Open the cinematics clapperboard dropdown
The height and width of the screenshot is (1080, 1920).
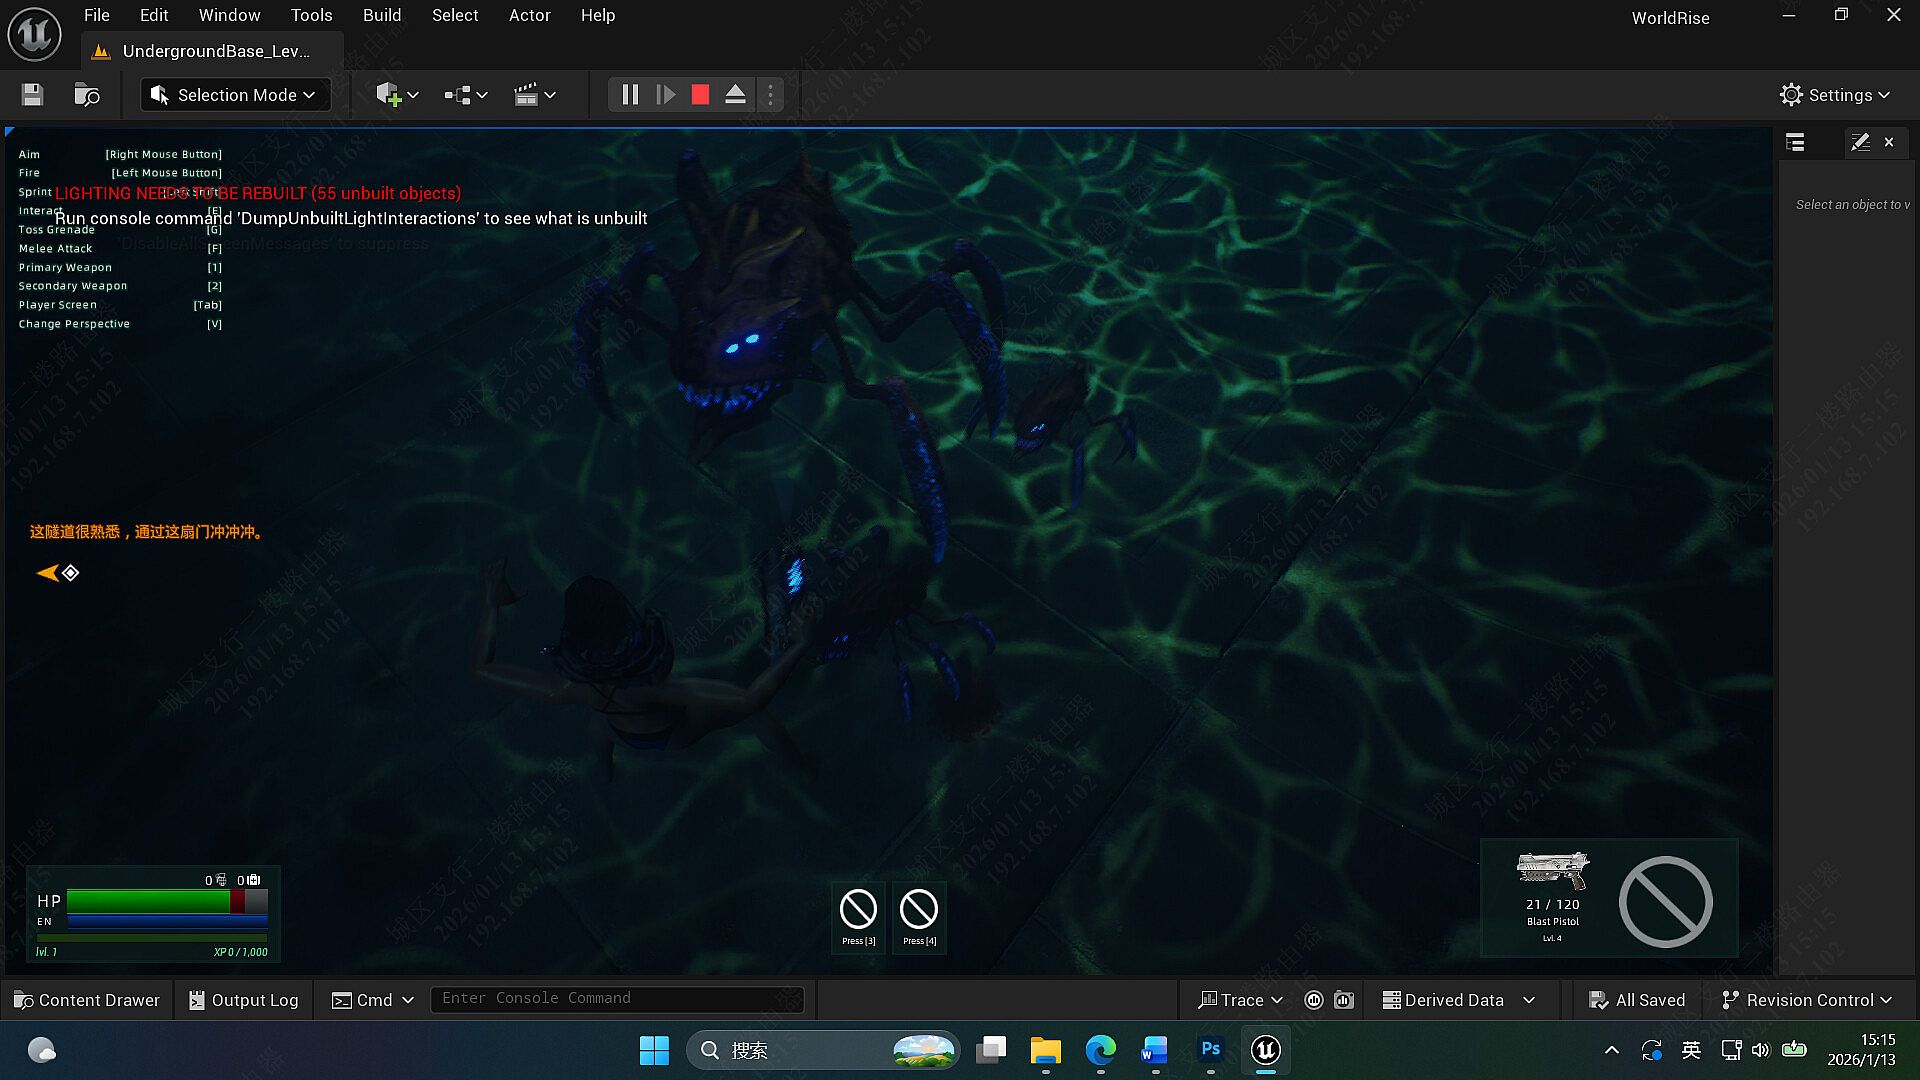click(535, 95)
